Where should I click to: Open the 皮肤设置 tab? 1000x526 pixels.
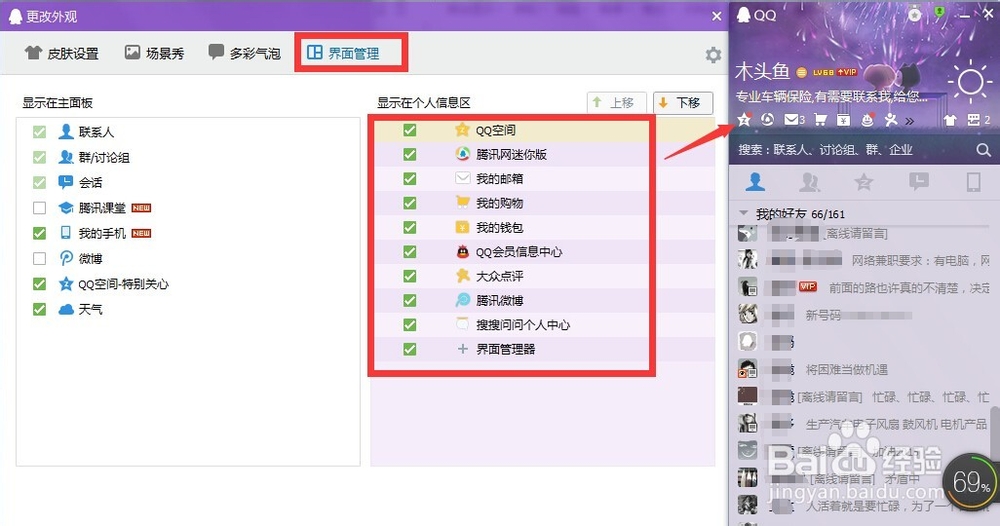(x=62, y=53)
